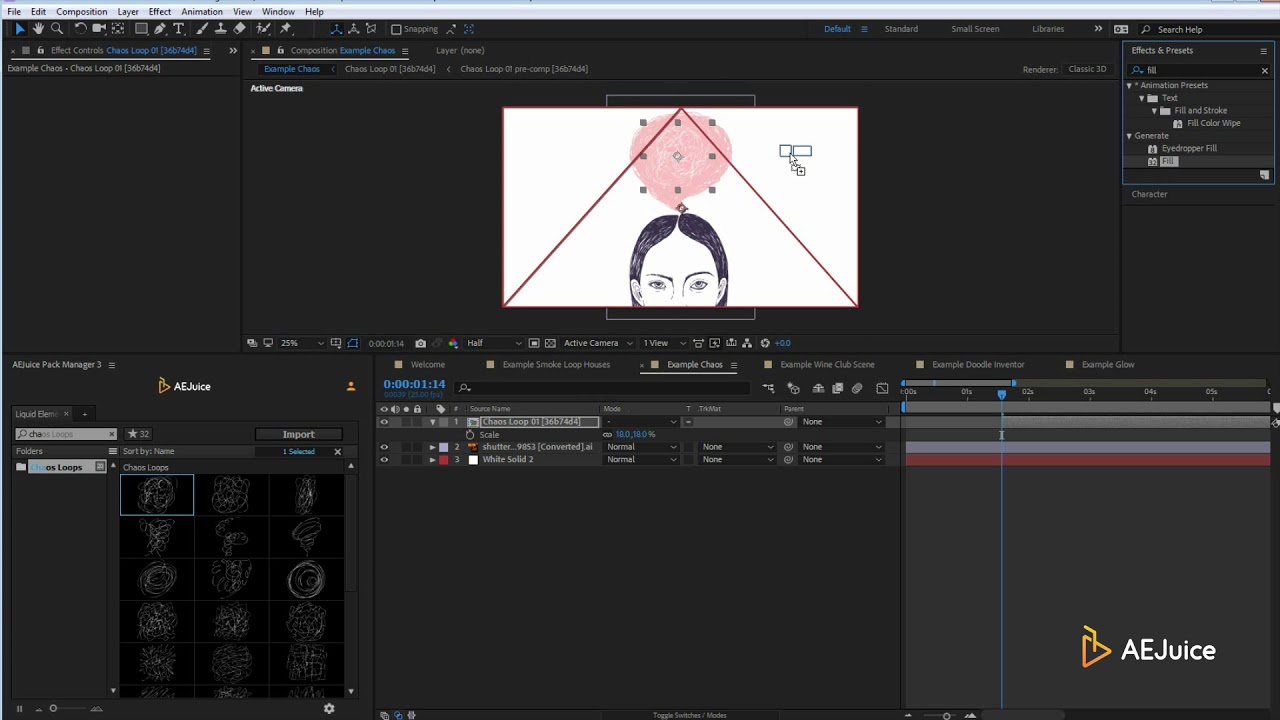Hide the White Solid 2 layer
Viewport: 1280px width, 720px height.
[x=384, y=460]
